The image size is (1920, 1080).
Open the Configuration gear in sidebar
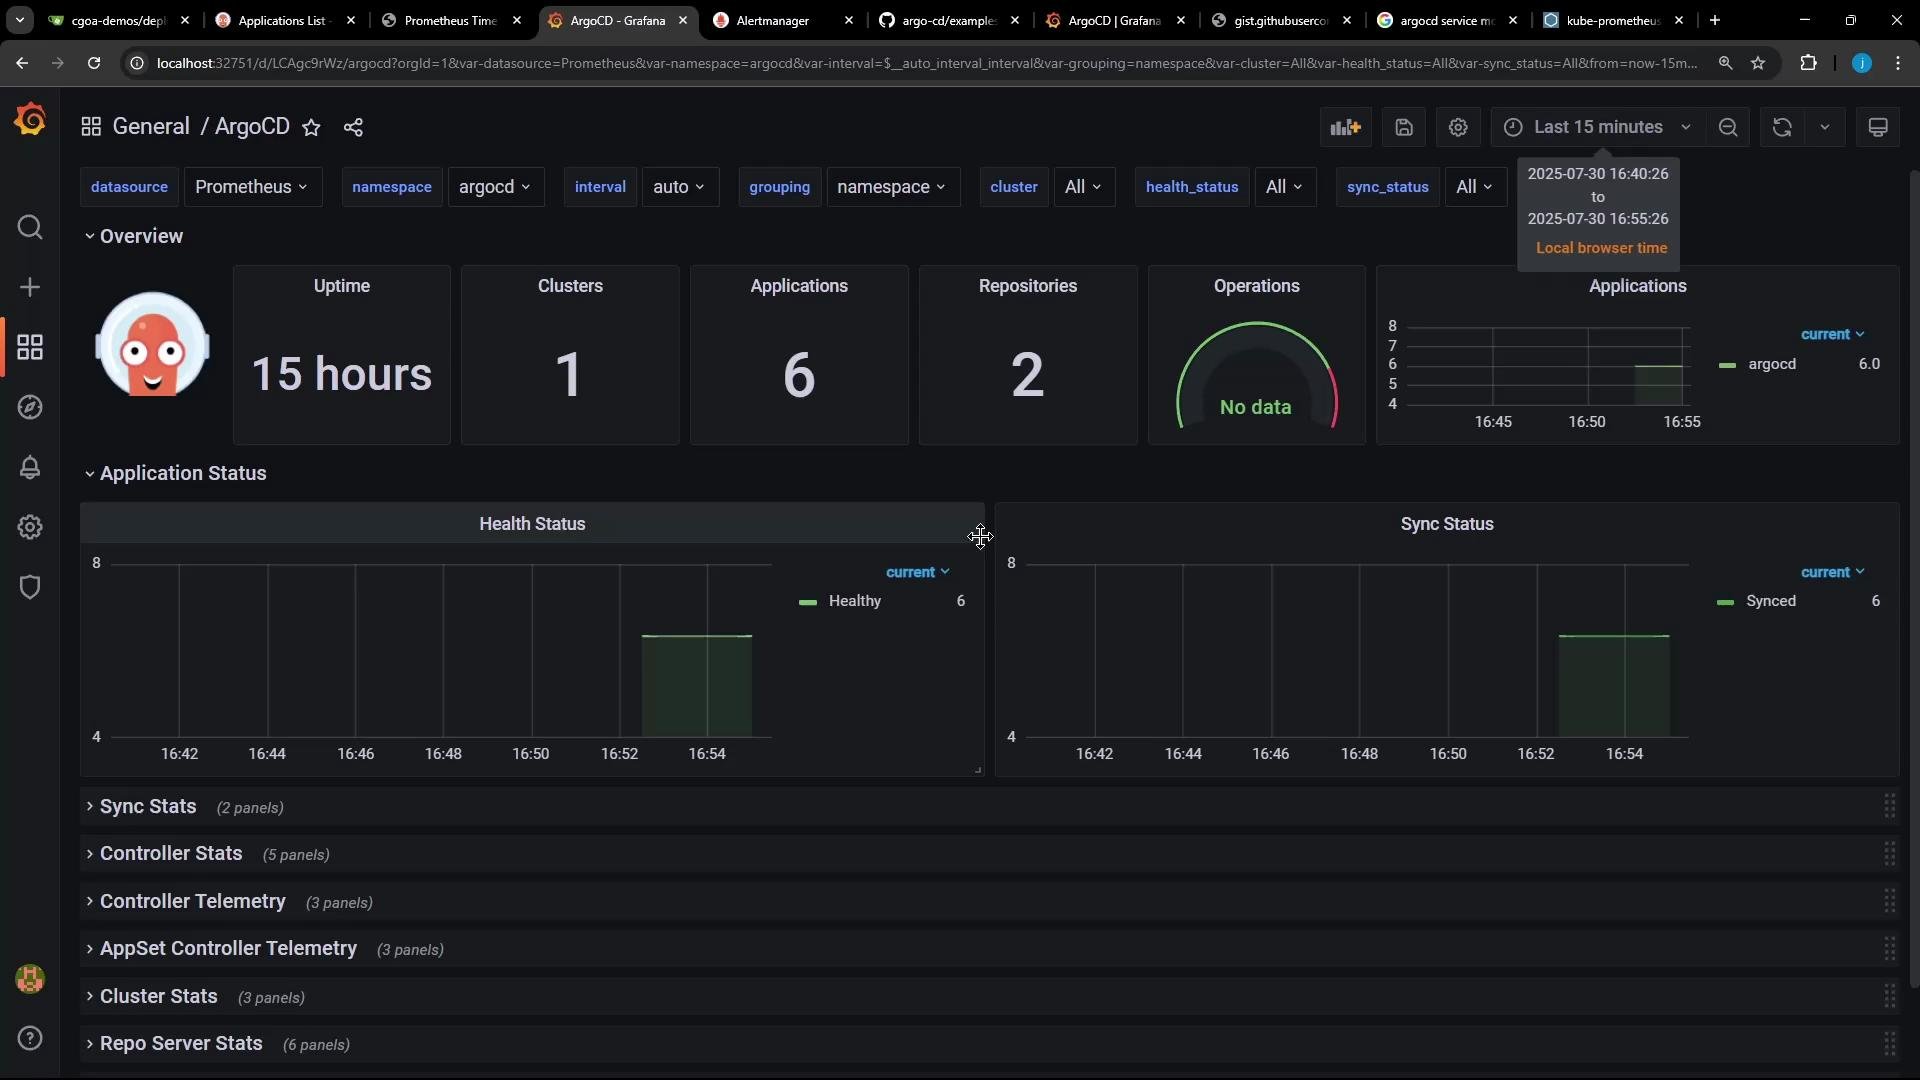click(x=30, y=527)
